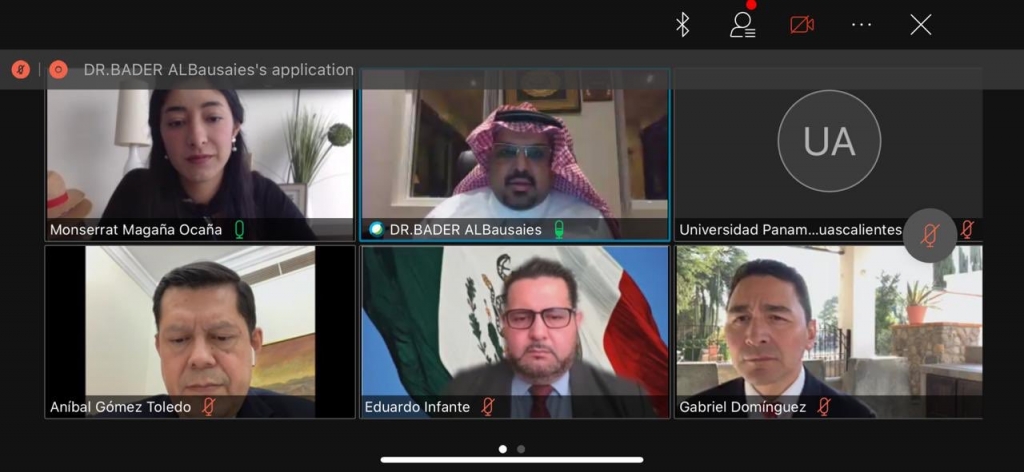Click the red muted icon in top-left banner
Image resolution: width=1024 pixels, height=472 pixels.
tap(21, 70)
